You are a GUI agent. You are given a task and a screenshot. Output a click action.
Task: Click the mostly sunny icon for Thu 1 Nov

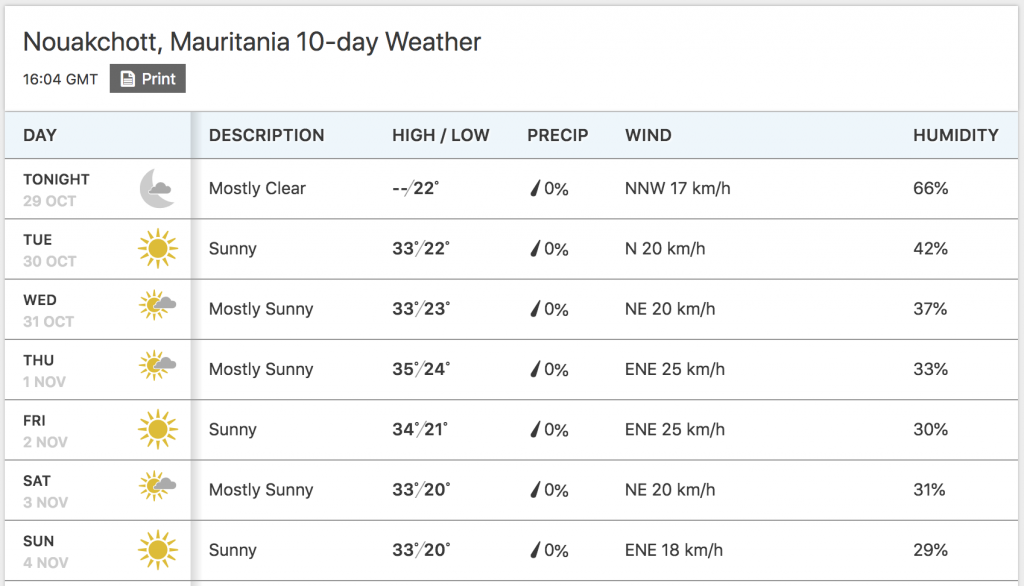(x=157, y=365)
